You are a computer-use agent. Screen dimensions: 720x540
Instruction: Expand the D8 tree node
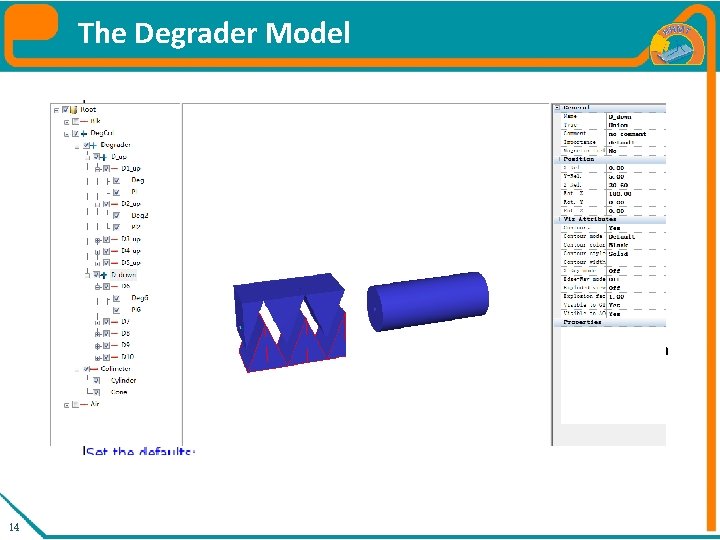97,334
